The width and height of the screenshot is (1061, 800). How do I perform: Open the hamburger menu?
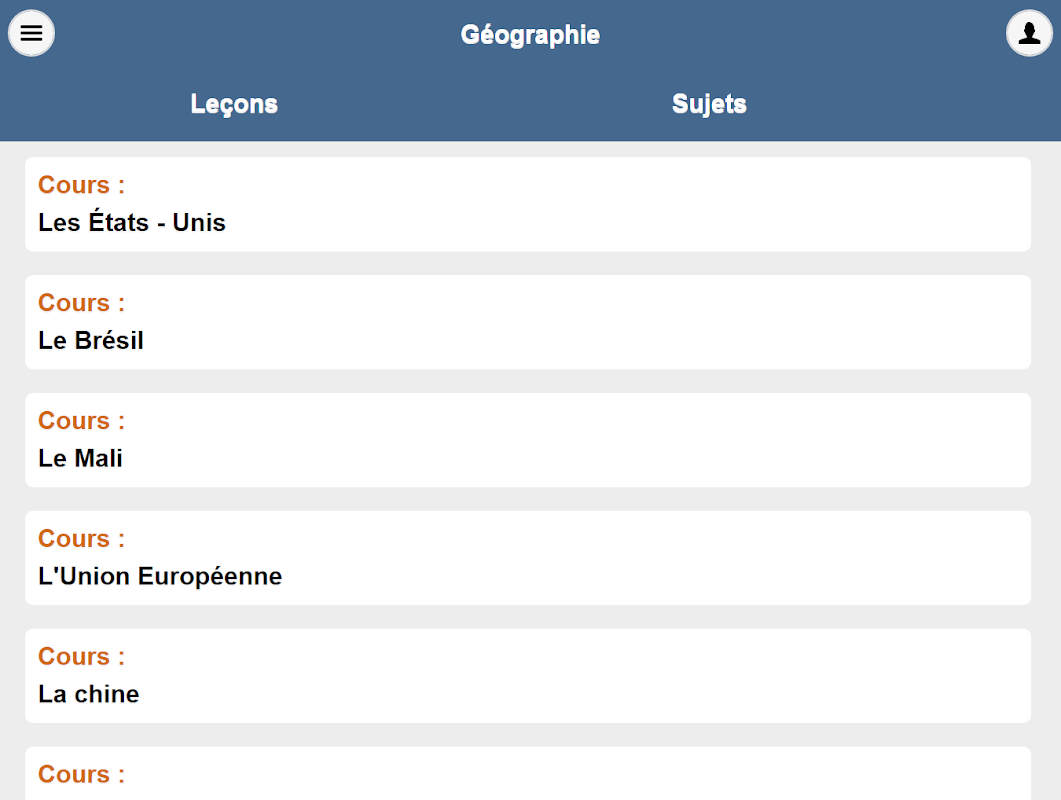tap(31, 34)
